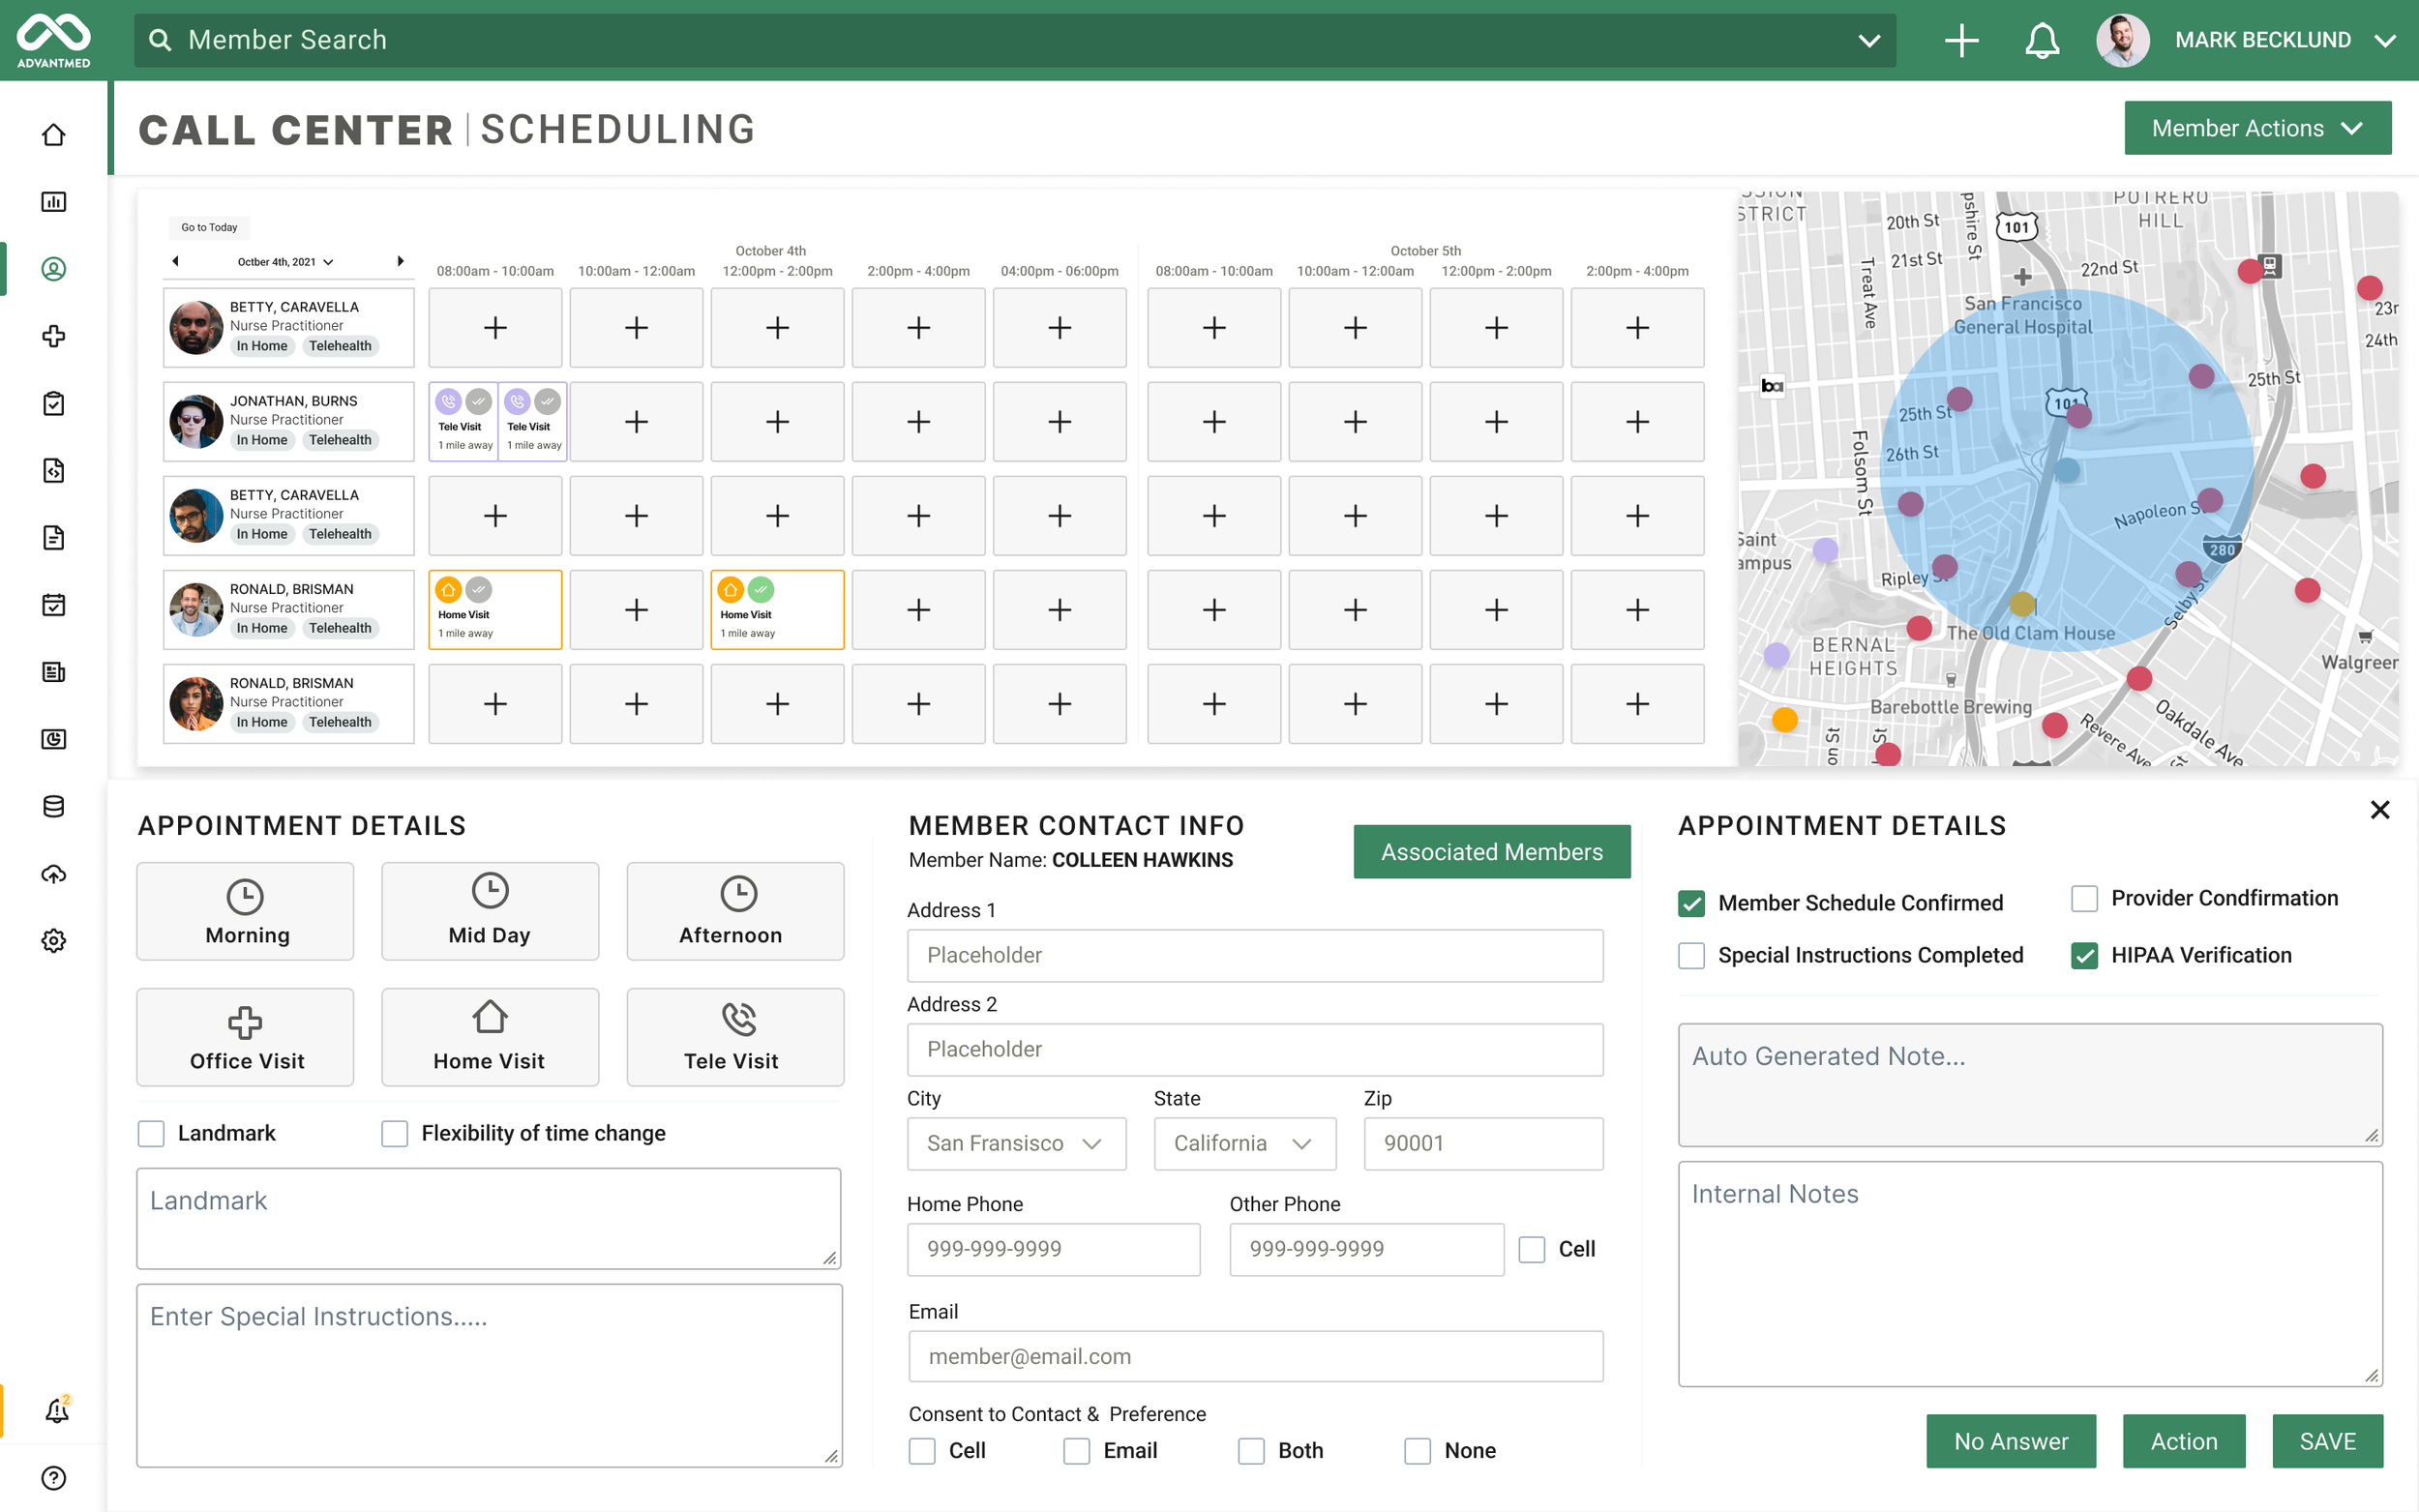Open the State California dropdown
Viewport: 2419px width, 1512px height.
[x=1244, y=1143]
